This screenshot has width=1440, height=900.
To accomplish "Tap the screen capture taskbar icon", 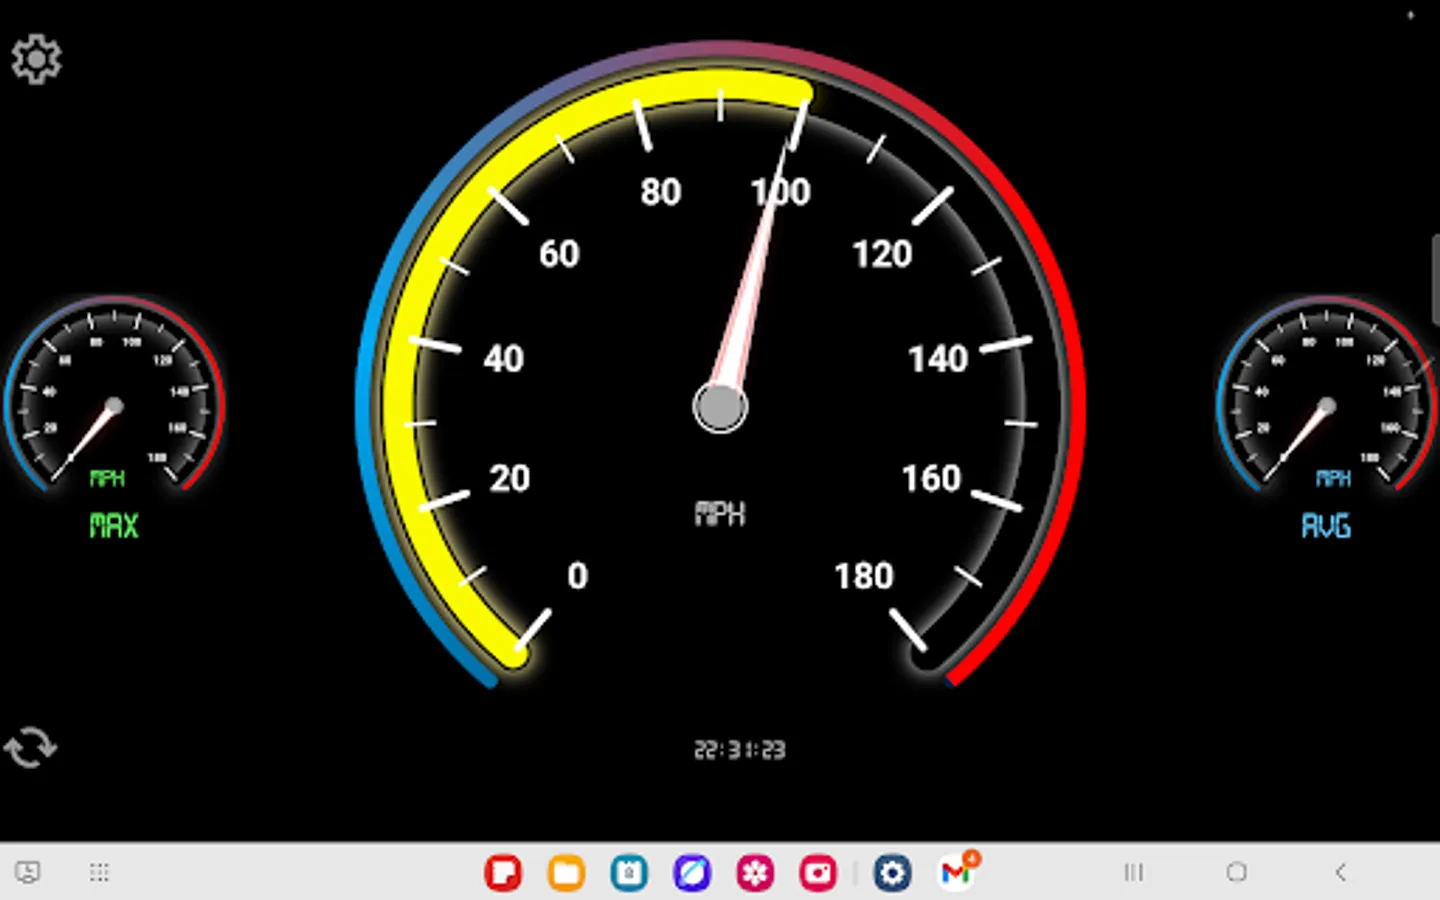I will [x=27, y=872].
